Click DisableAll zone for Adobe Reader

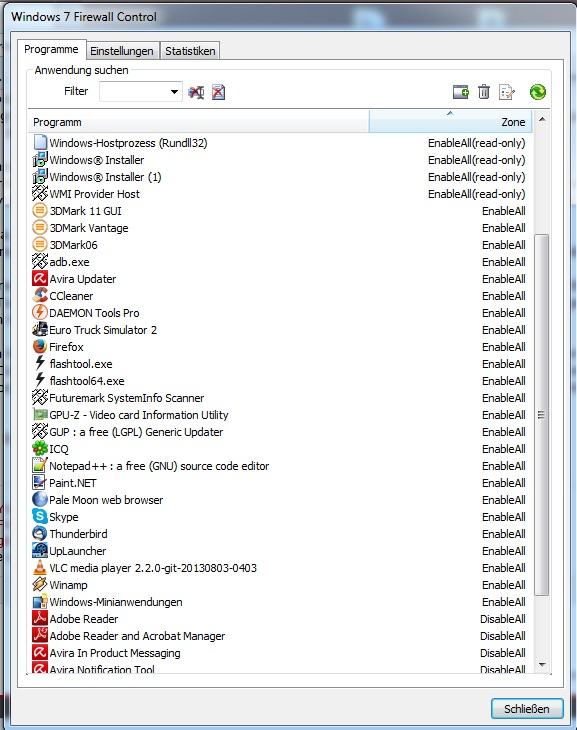502,619
